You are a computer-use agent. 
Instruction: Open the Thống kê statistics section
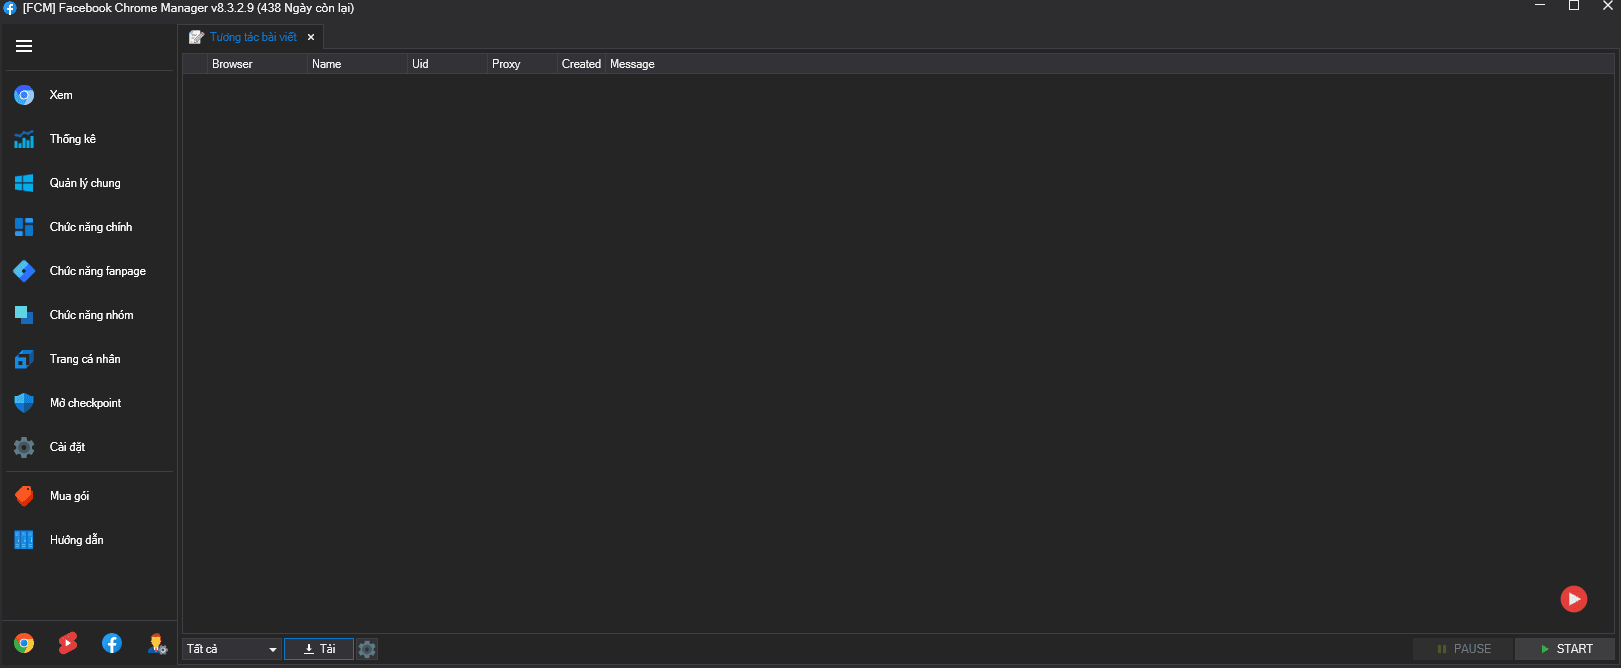pos(72,139)
